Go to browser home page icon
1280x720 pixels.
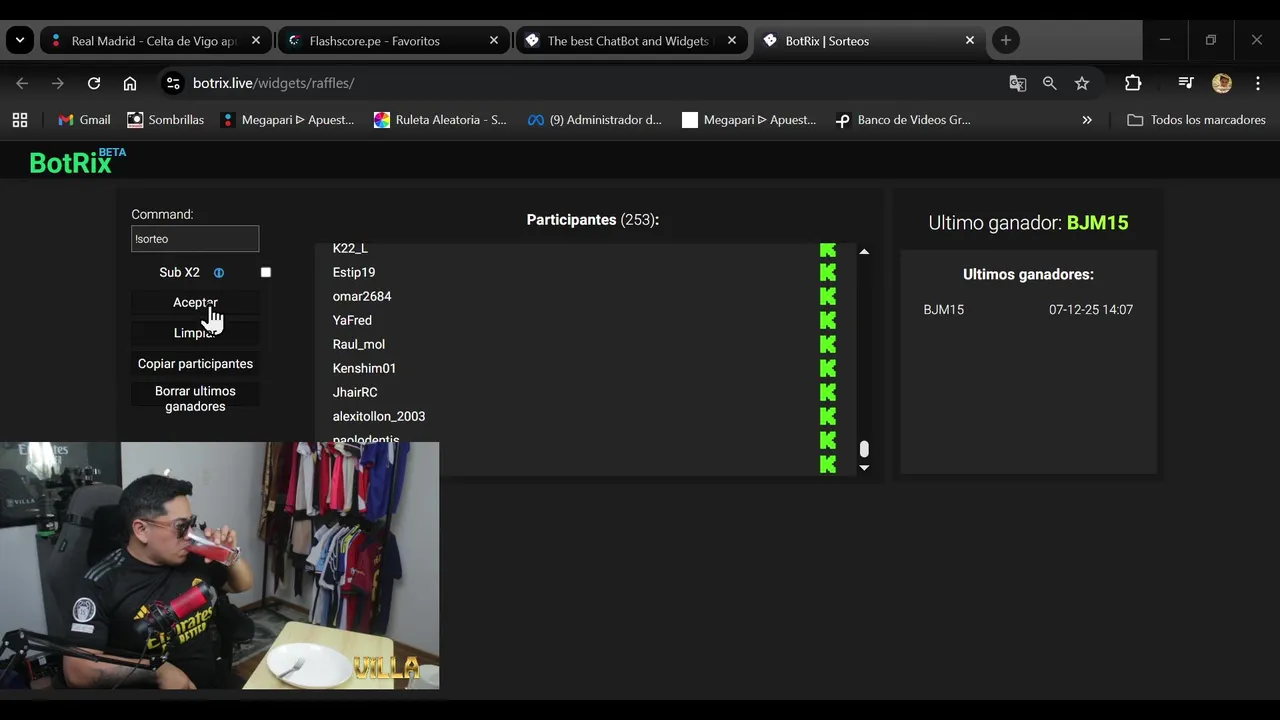[130, 83]
